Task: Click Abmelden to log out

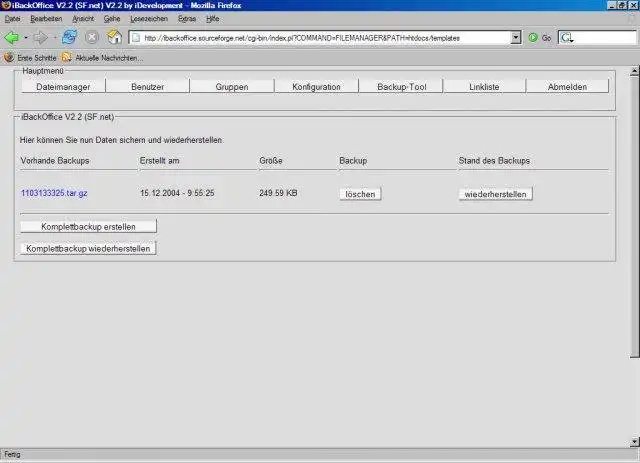Action: click(x=567, y=87)
